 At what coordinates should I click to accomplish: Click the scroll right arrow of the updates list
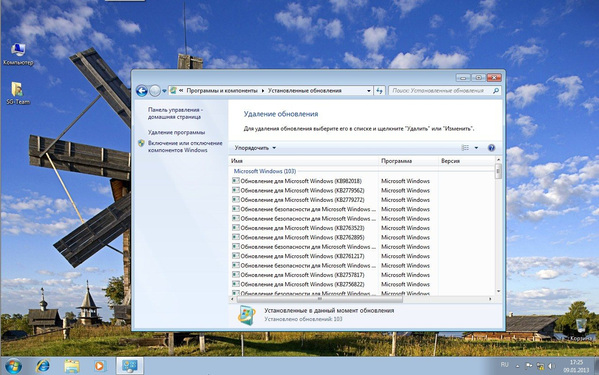(490, 299)
